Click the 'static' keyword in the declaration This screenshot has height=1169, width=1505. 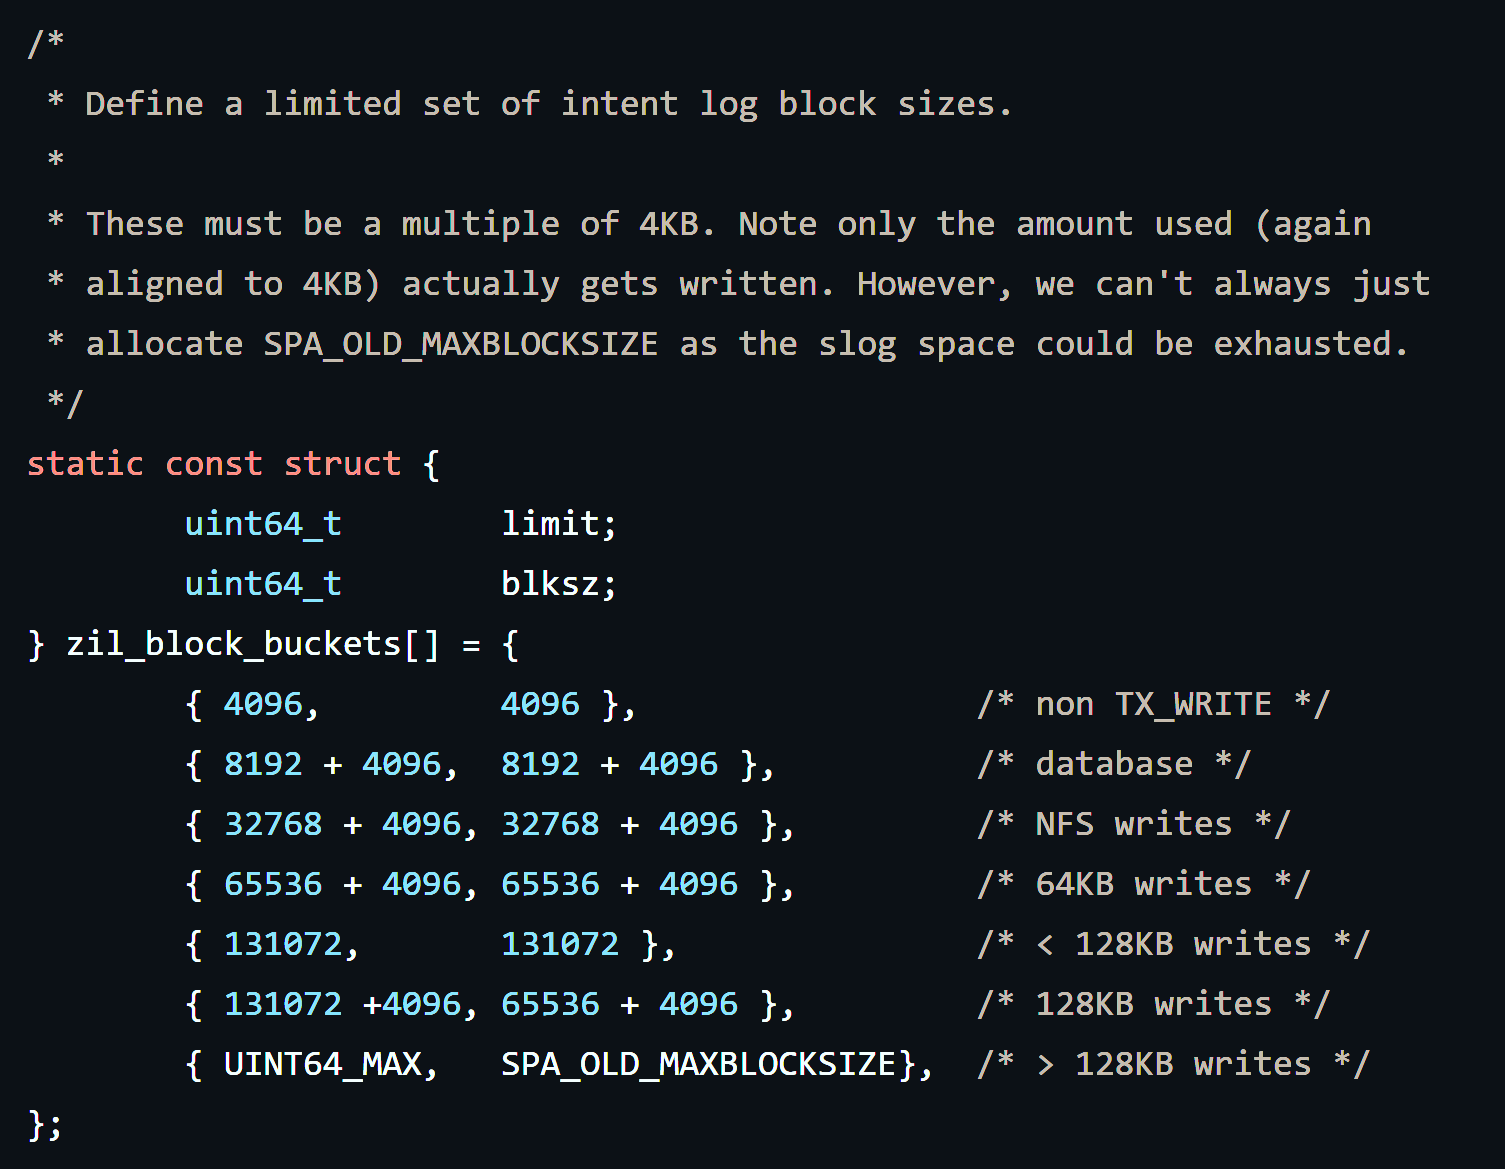coord(85,464)
